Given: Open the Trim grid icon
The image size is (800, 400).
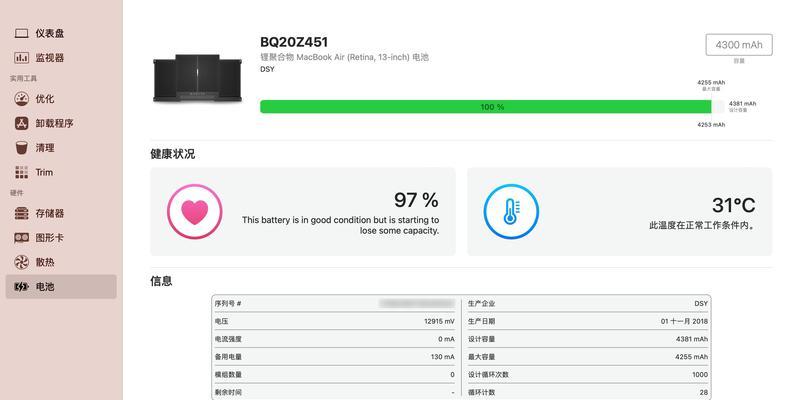Looking at the screenshot, I should pos(21,172).
